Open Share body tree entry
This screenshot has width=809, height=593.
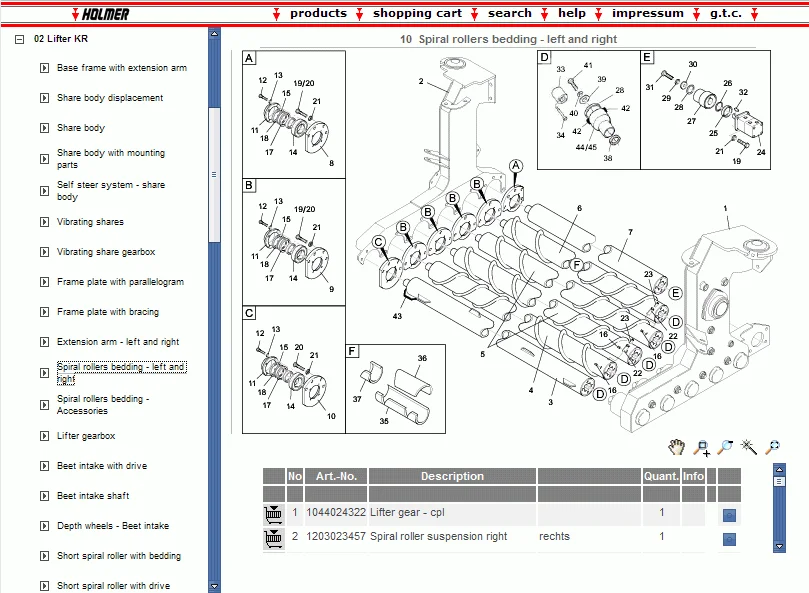tap(81, 127)
